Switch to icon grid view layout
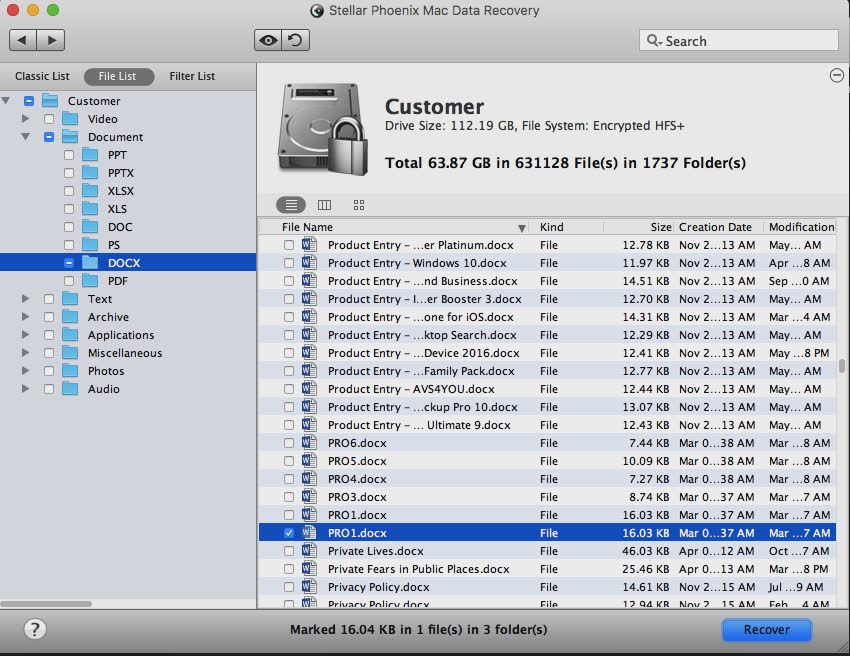This screenshot has height=656, width=850. tap(358, 204)
